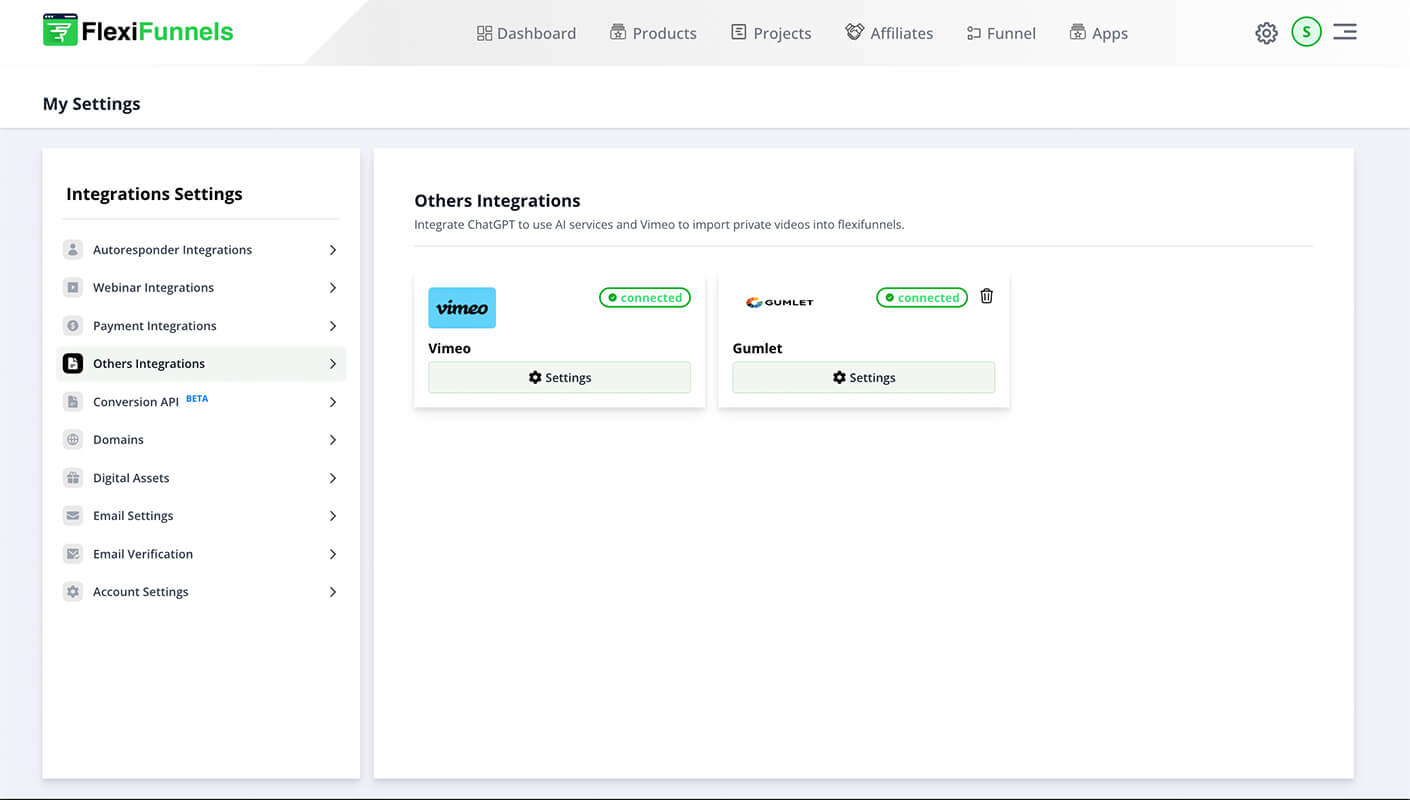Click the Vimeo connected status badge
This screenshot has width=1410, height=800.
(644, 297)
